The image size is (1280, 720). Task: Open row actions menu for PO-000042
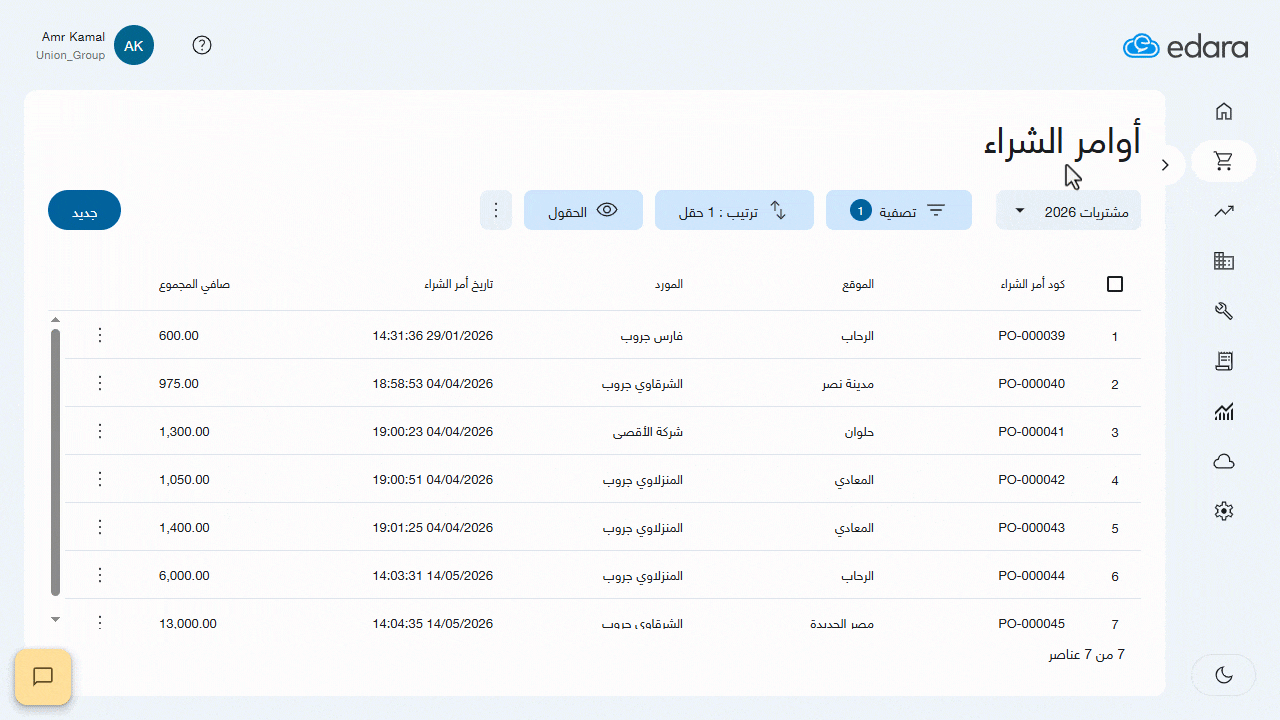point(99,479)
